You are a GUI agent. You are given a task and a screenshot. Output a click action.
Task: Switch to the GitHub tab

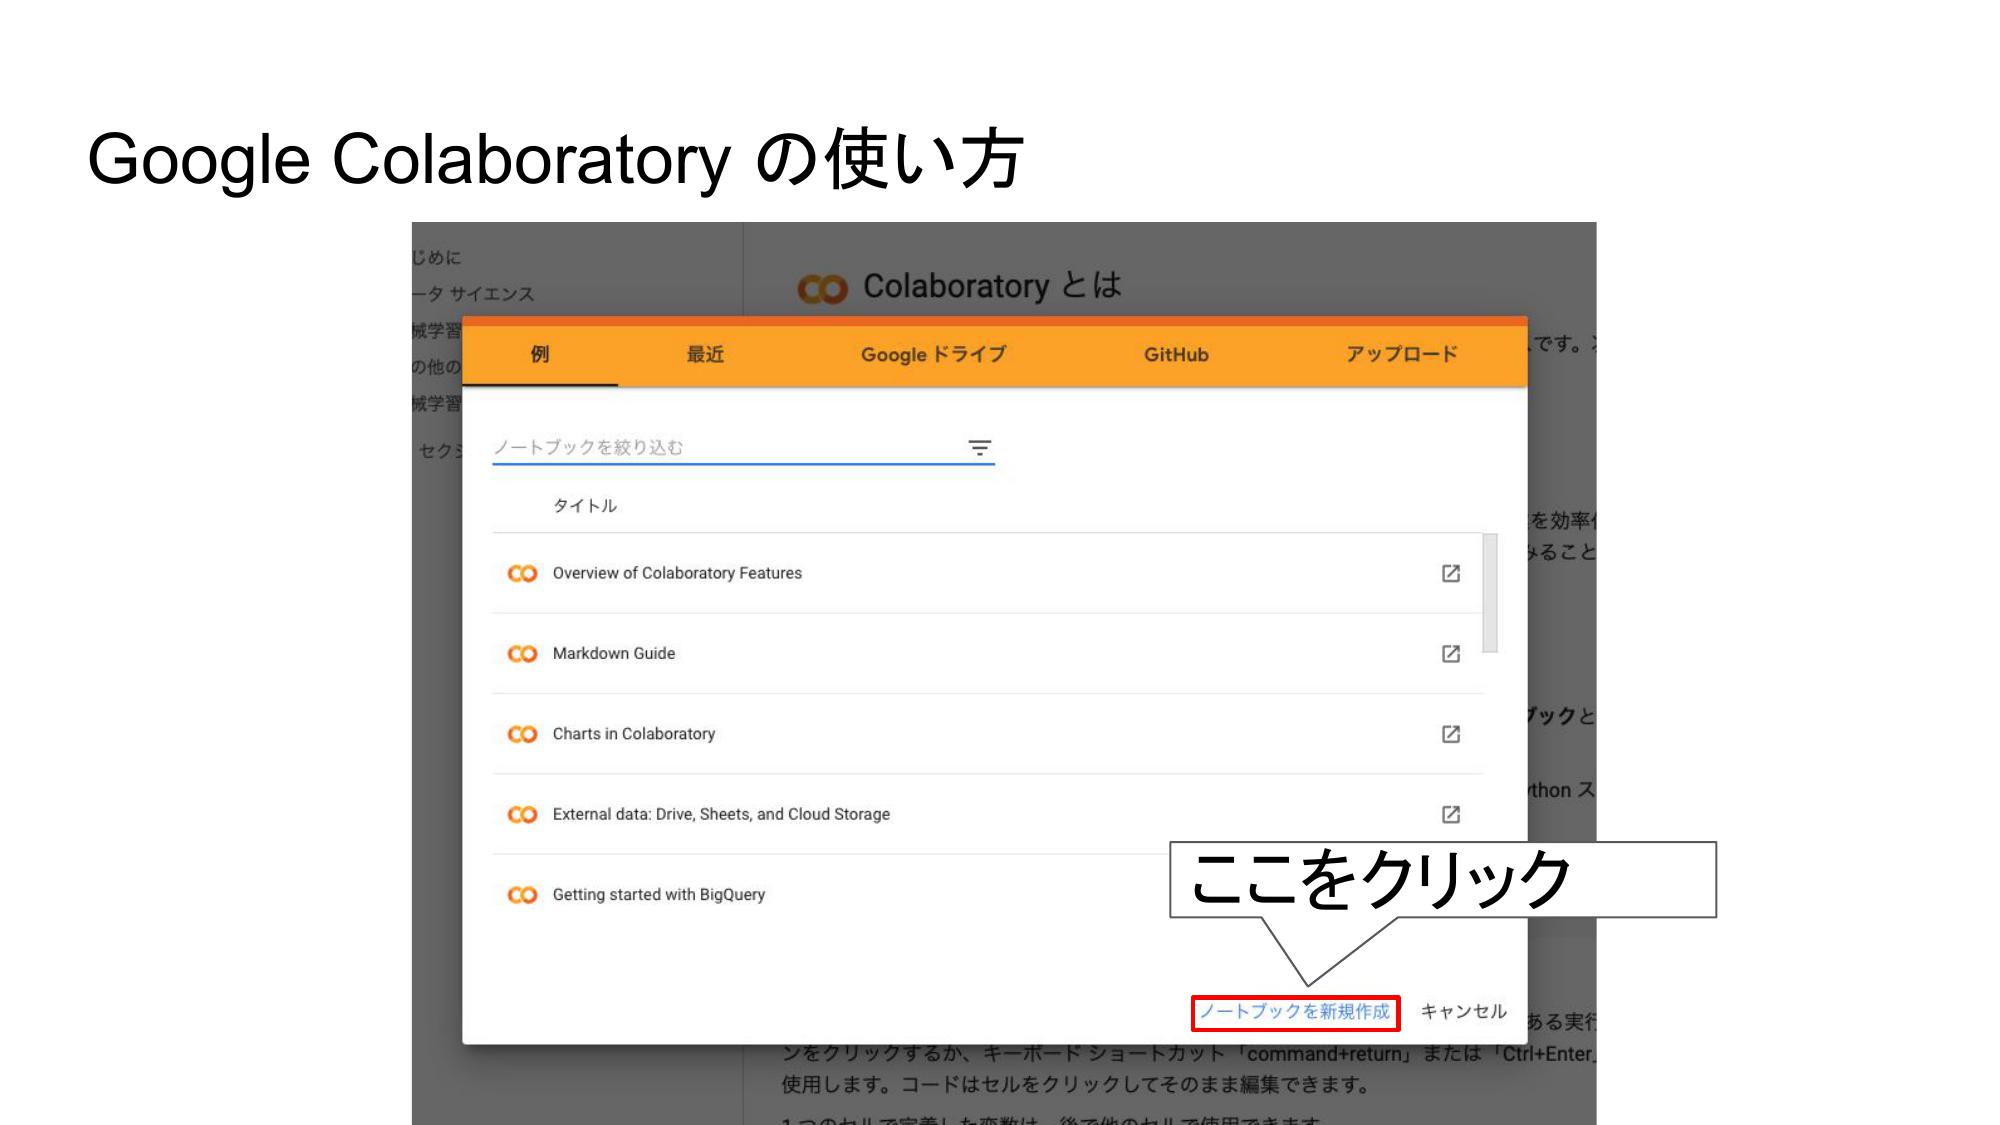[x=1176, y=354]
